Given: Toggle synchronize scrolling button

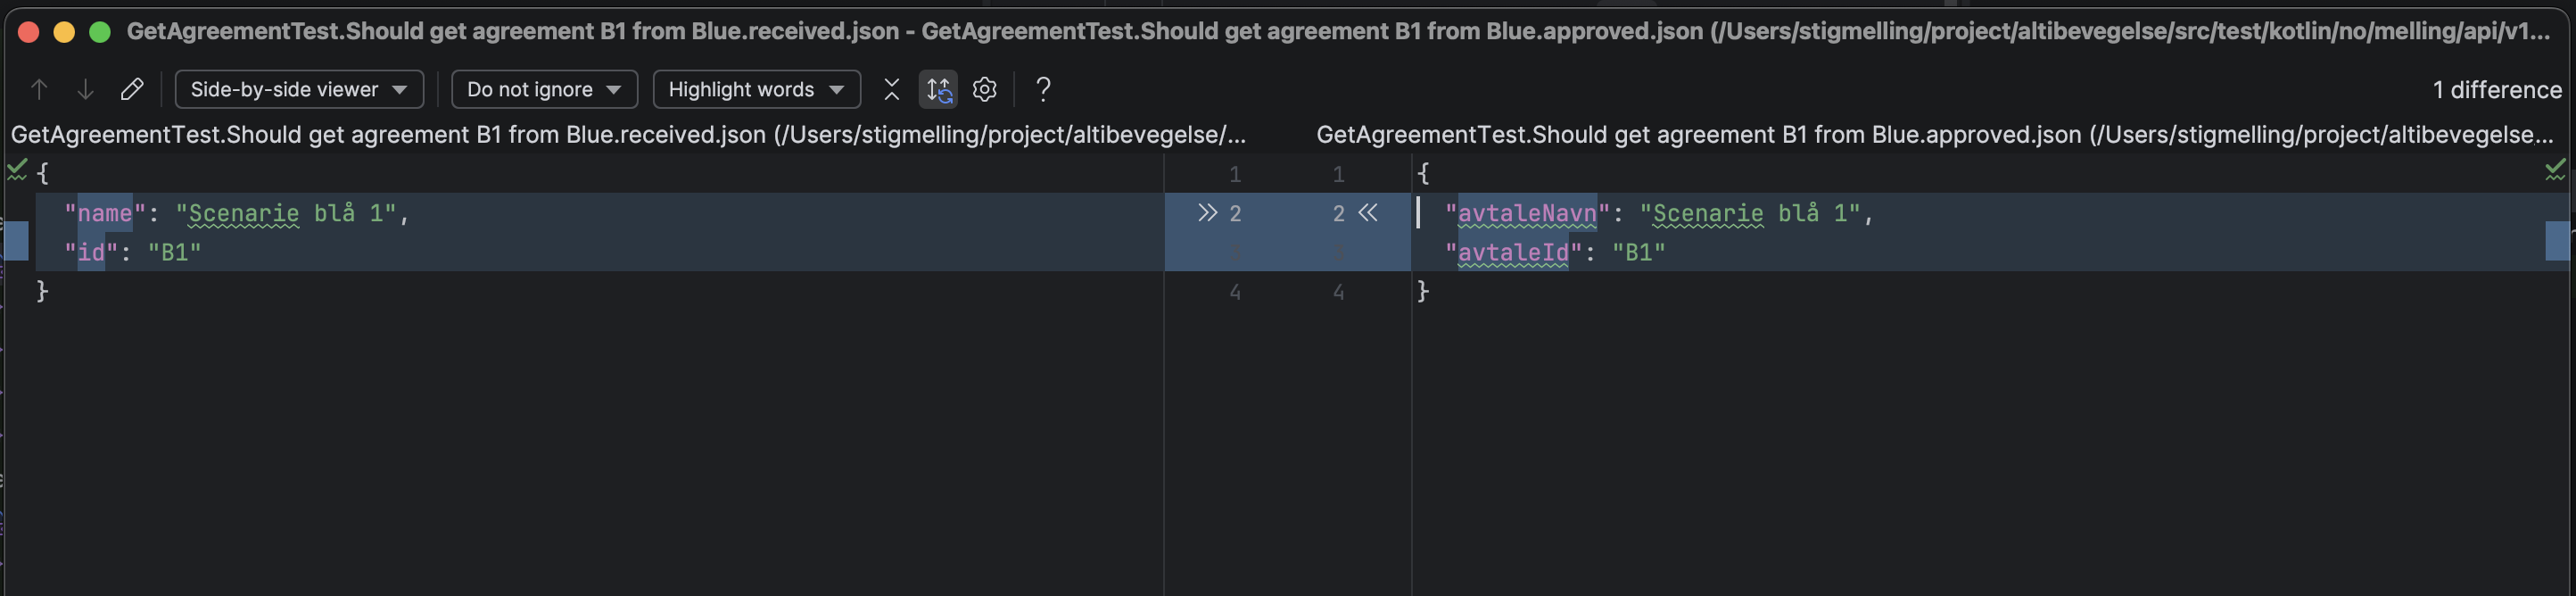Looking at the screenshot, I should coord(938,90).
